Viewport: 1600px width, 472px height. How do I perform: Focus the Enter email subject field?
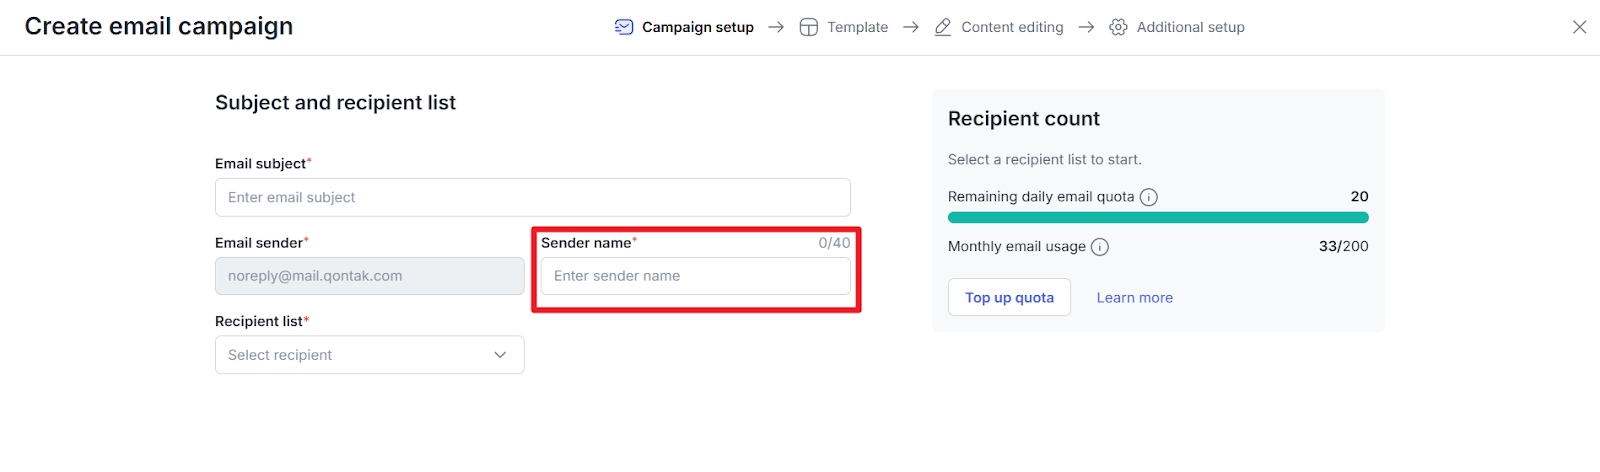click(x=532, y=198)
